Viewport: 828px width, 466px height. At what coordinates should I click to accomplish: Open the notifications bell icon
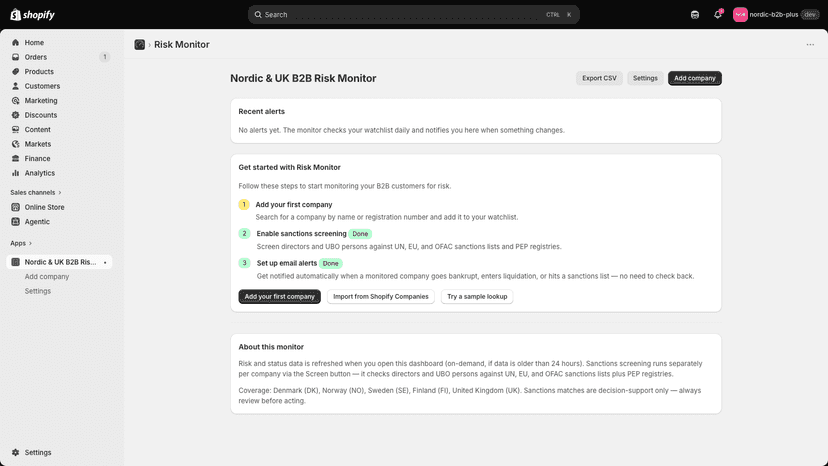tap(717, 15)
